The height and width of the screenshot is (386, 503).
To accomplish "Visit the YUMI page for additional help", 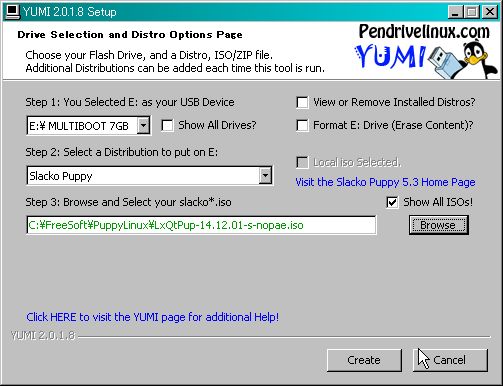I will coord(153,317).
